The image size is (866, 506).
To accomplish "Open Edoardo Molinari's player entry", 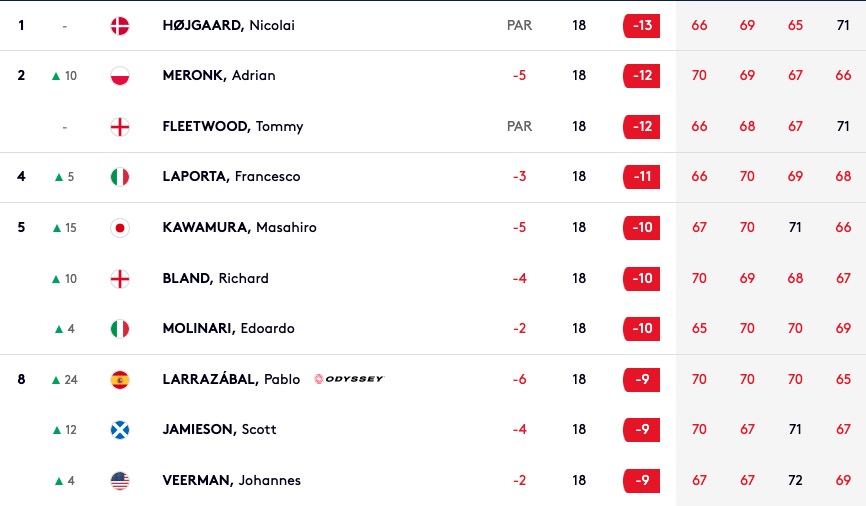I will (228, 328).
